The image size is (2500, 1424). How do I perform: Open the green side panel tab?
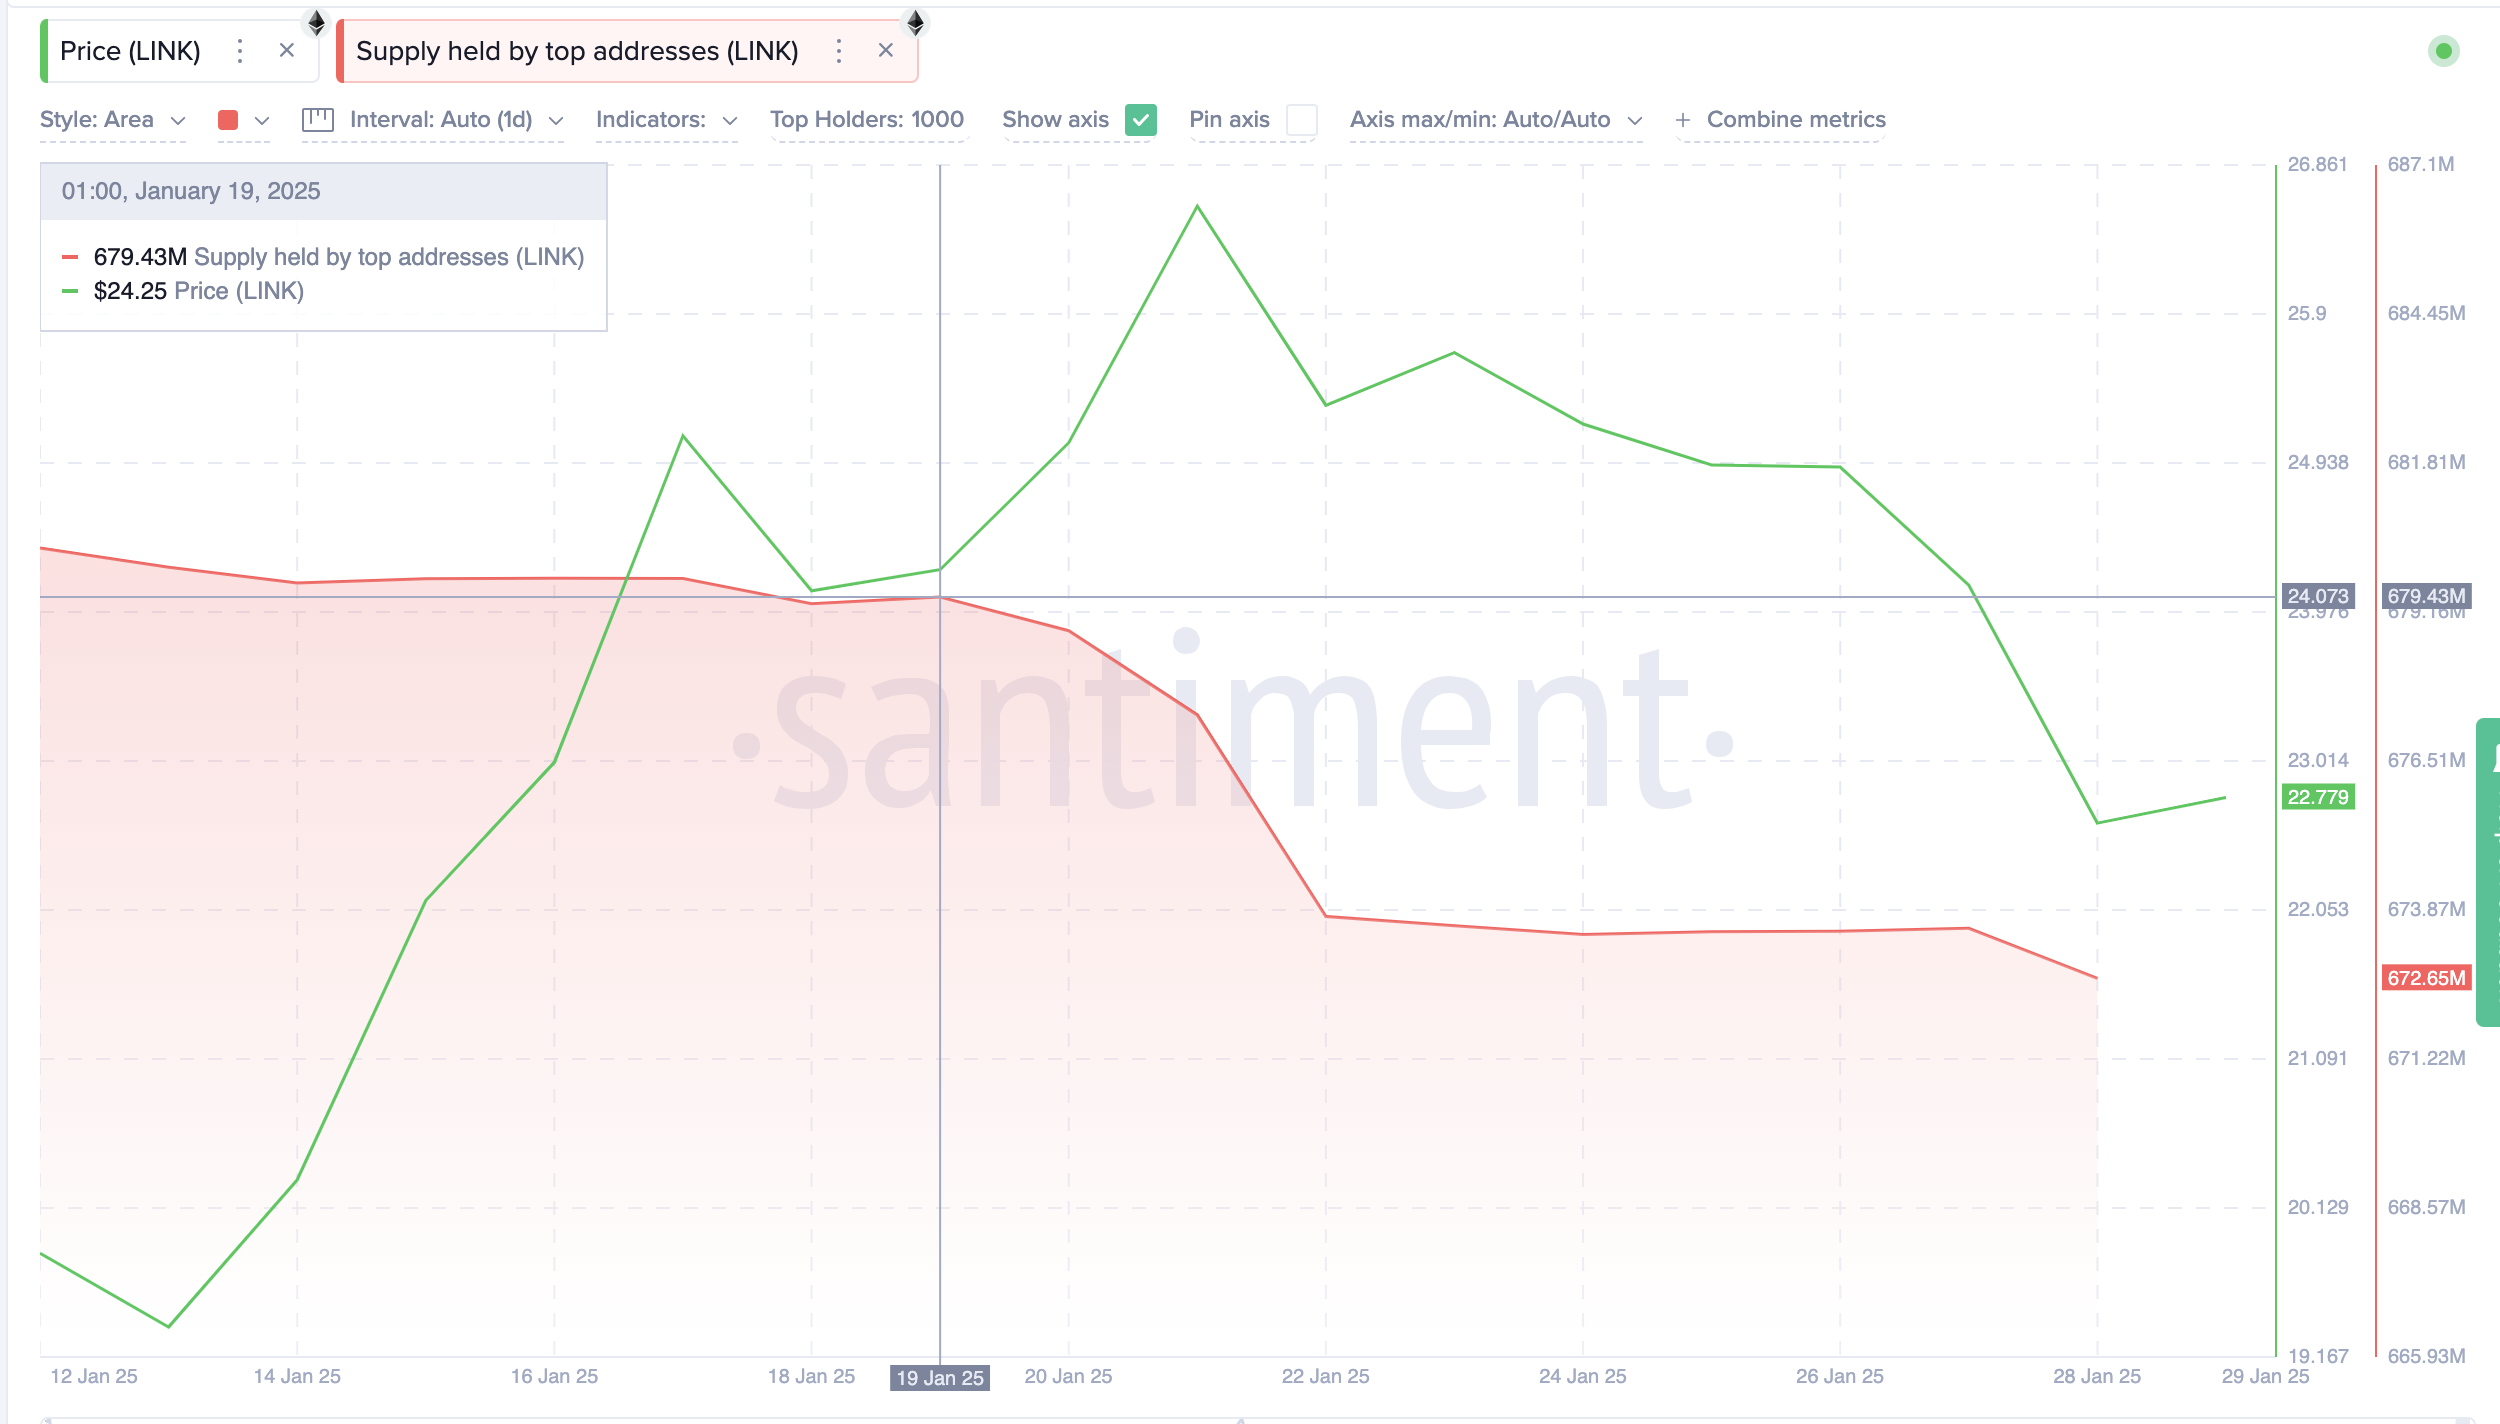(x=2488, y=872)
